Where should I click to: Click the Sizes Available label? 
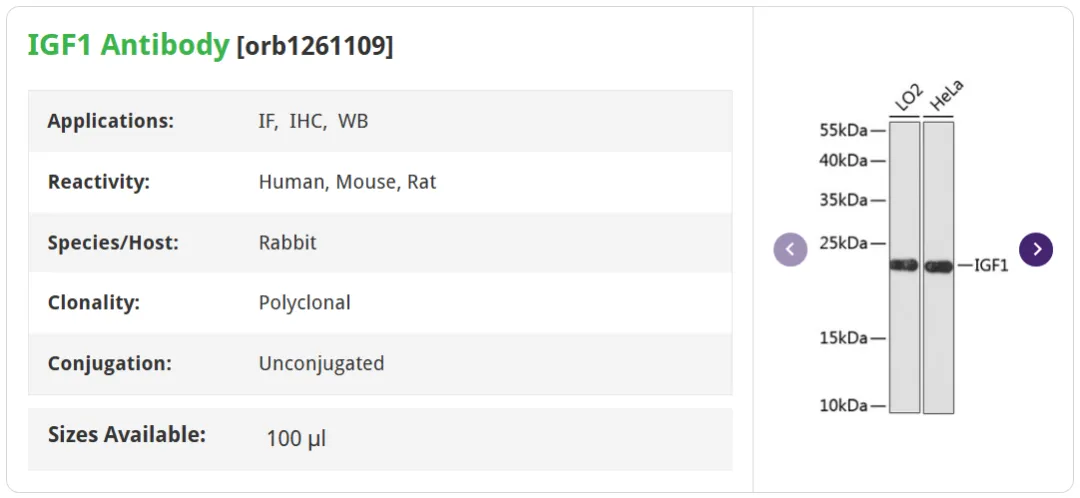(x=127, y=435)
